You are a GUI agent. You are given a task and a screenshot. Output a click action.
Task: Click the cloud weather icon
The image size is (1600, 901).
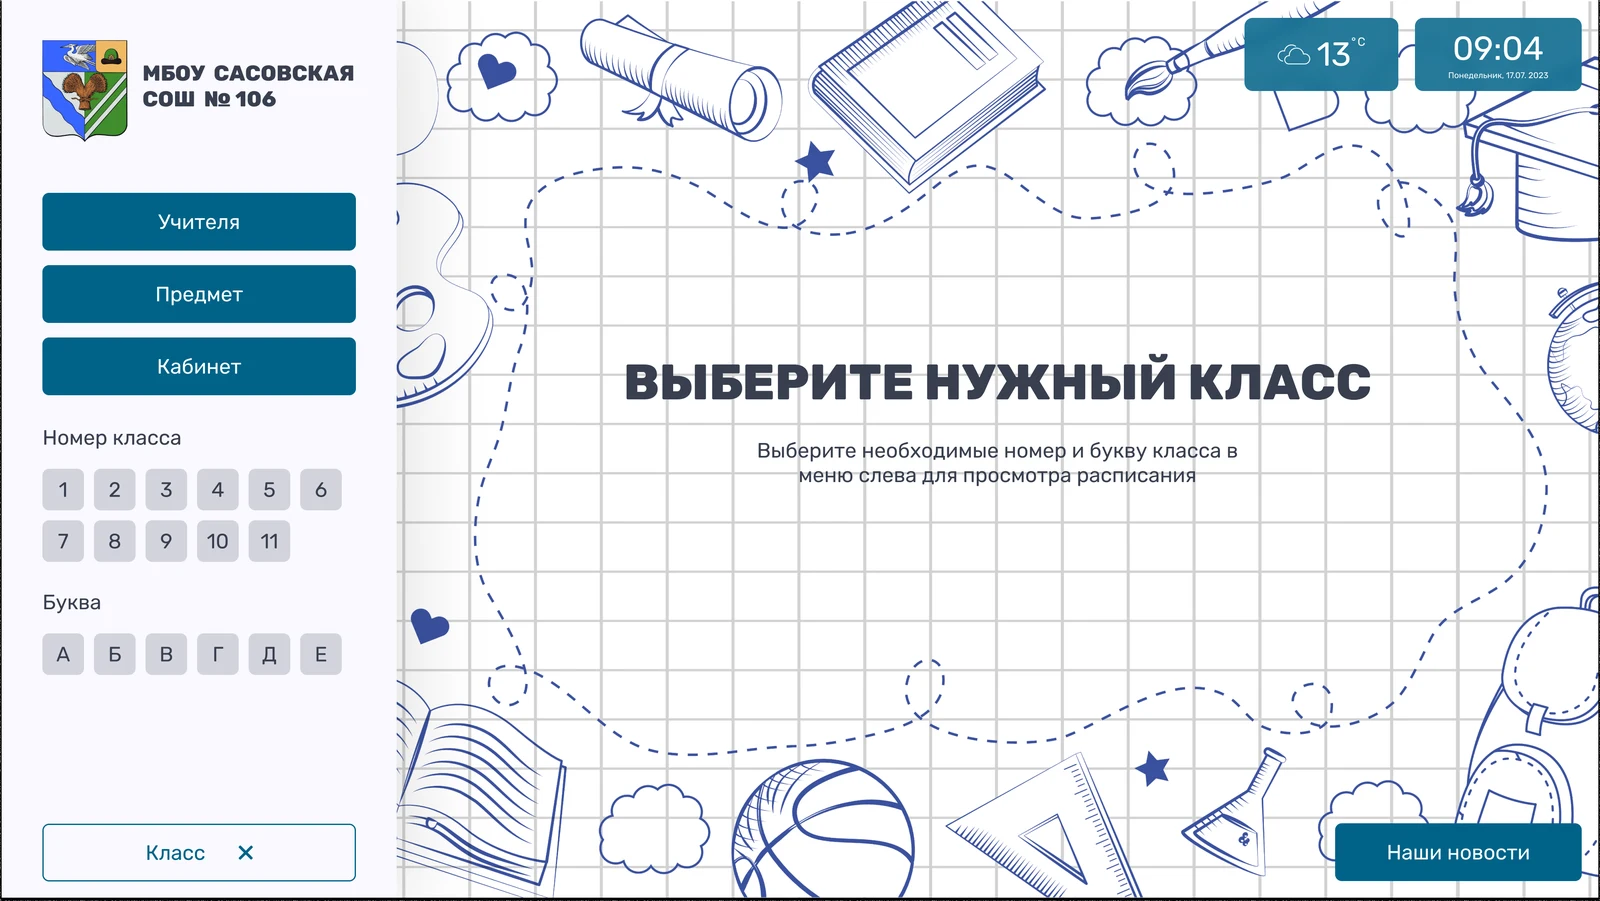[x=1294, y=55]
